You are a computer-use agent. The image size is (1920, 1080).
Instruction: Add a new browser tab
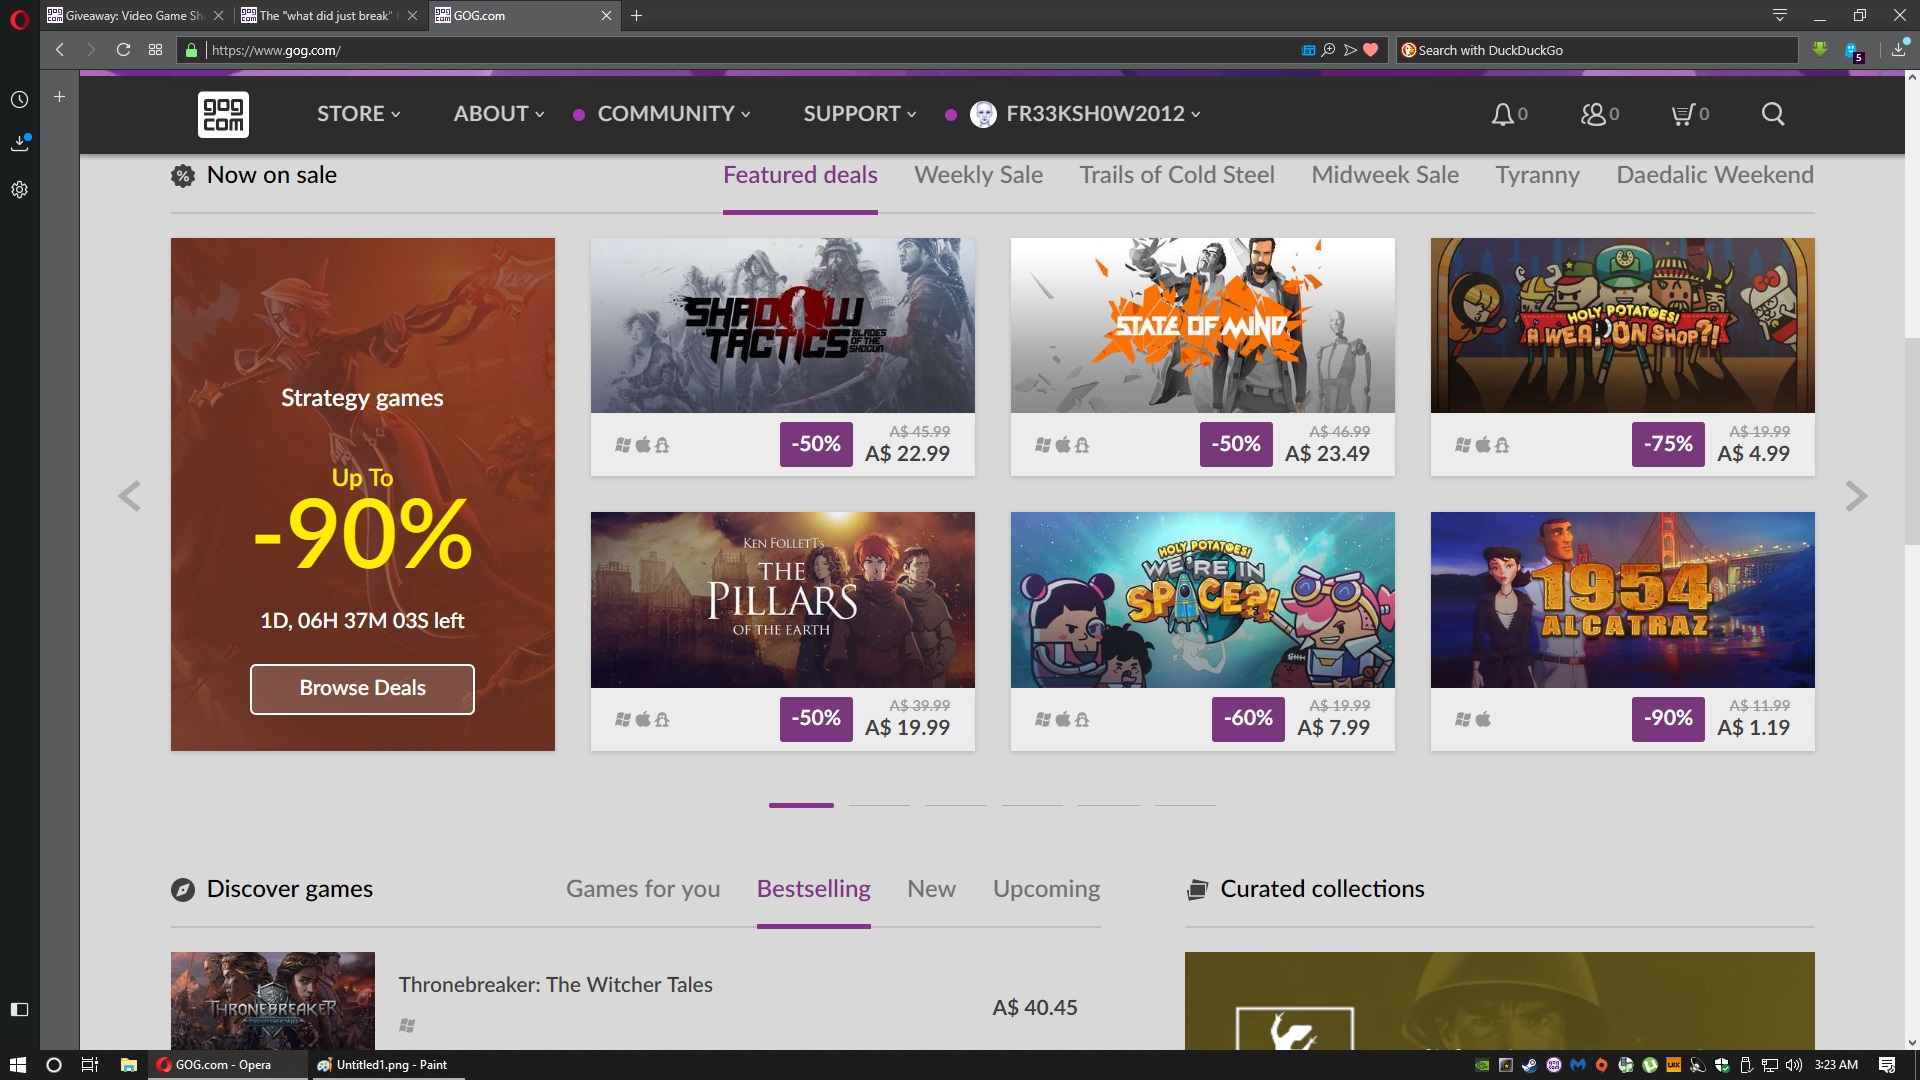636,15
